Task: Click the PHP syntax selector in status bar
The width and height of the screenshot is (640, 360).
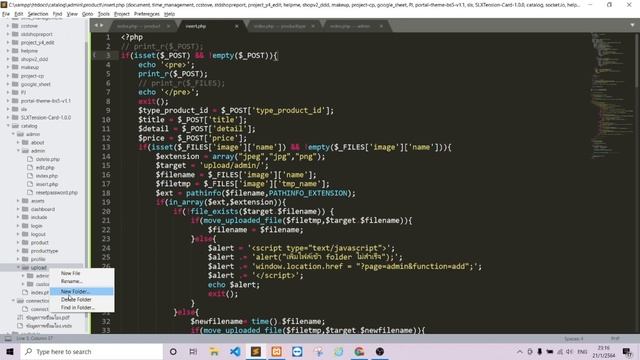Action: pyautogui.click(x=615, y=339)
